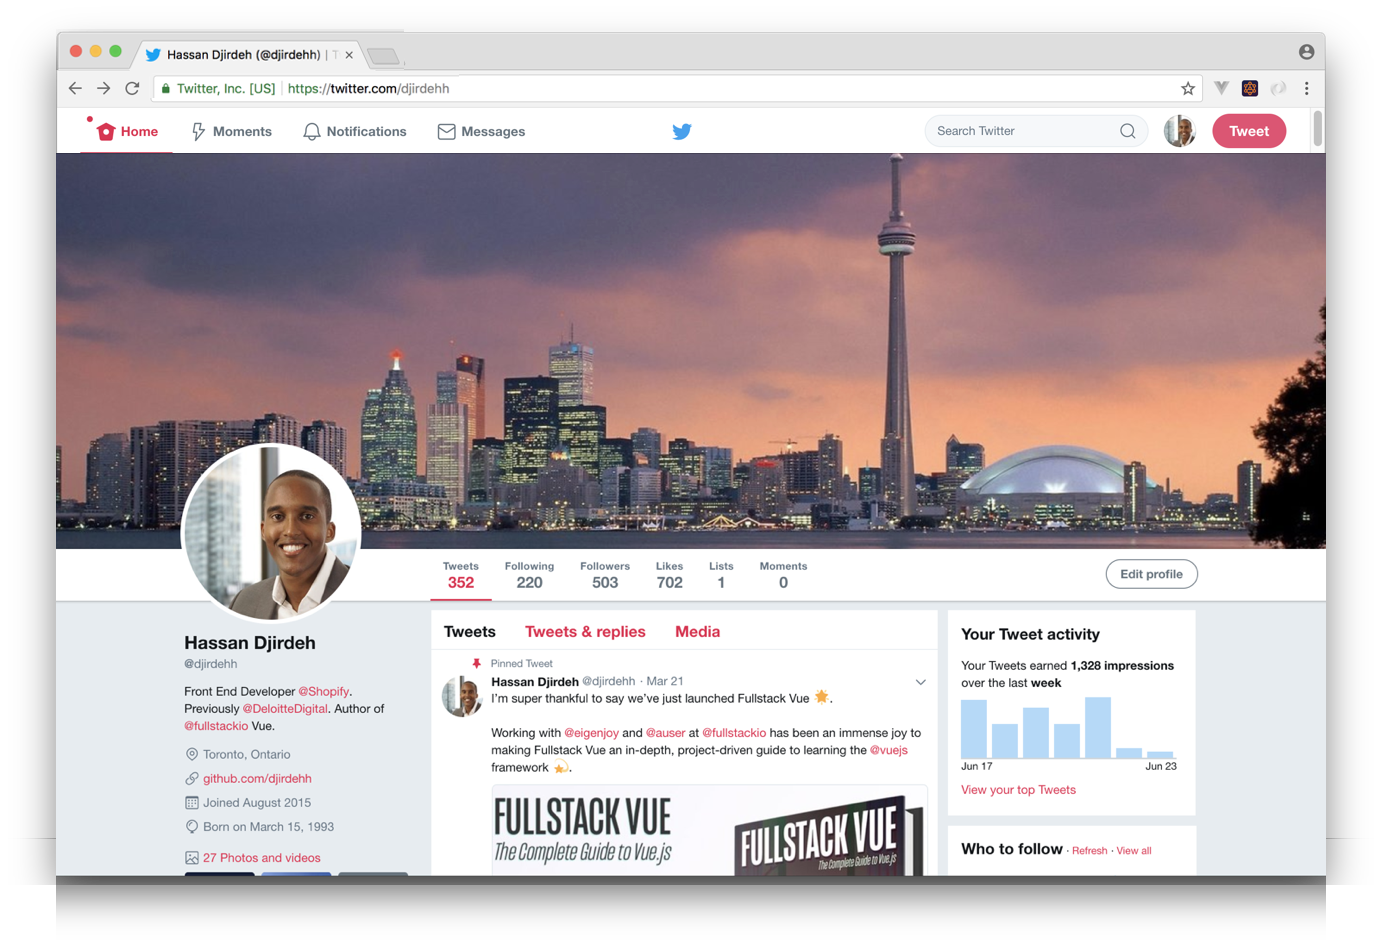Go back with the browser back arrow
Viewport: 1382px width, 945px height.
[x=75, y=88]
